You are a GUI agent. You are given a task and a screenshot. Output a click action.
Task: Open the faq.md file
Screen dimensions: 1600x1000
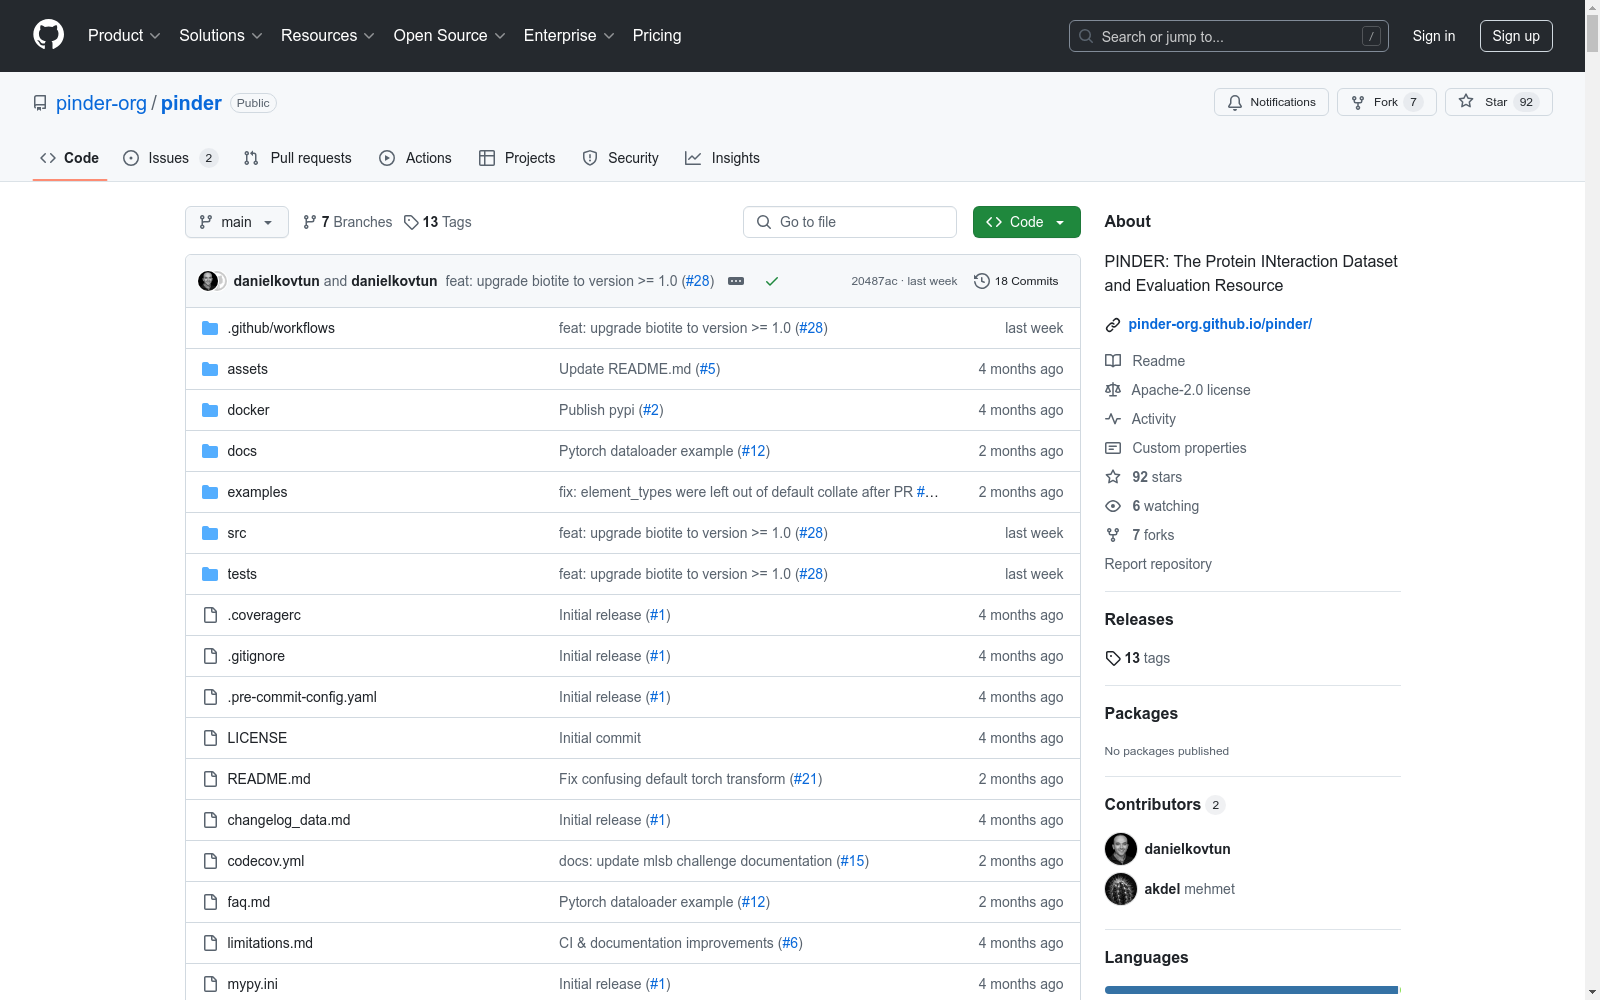249,902
